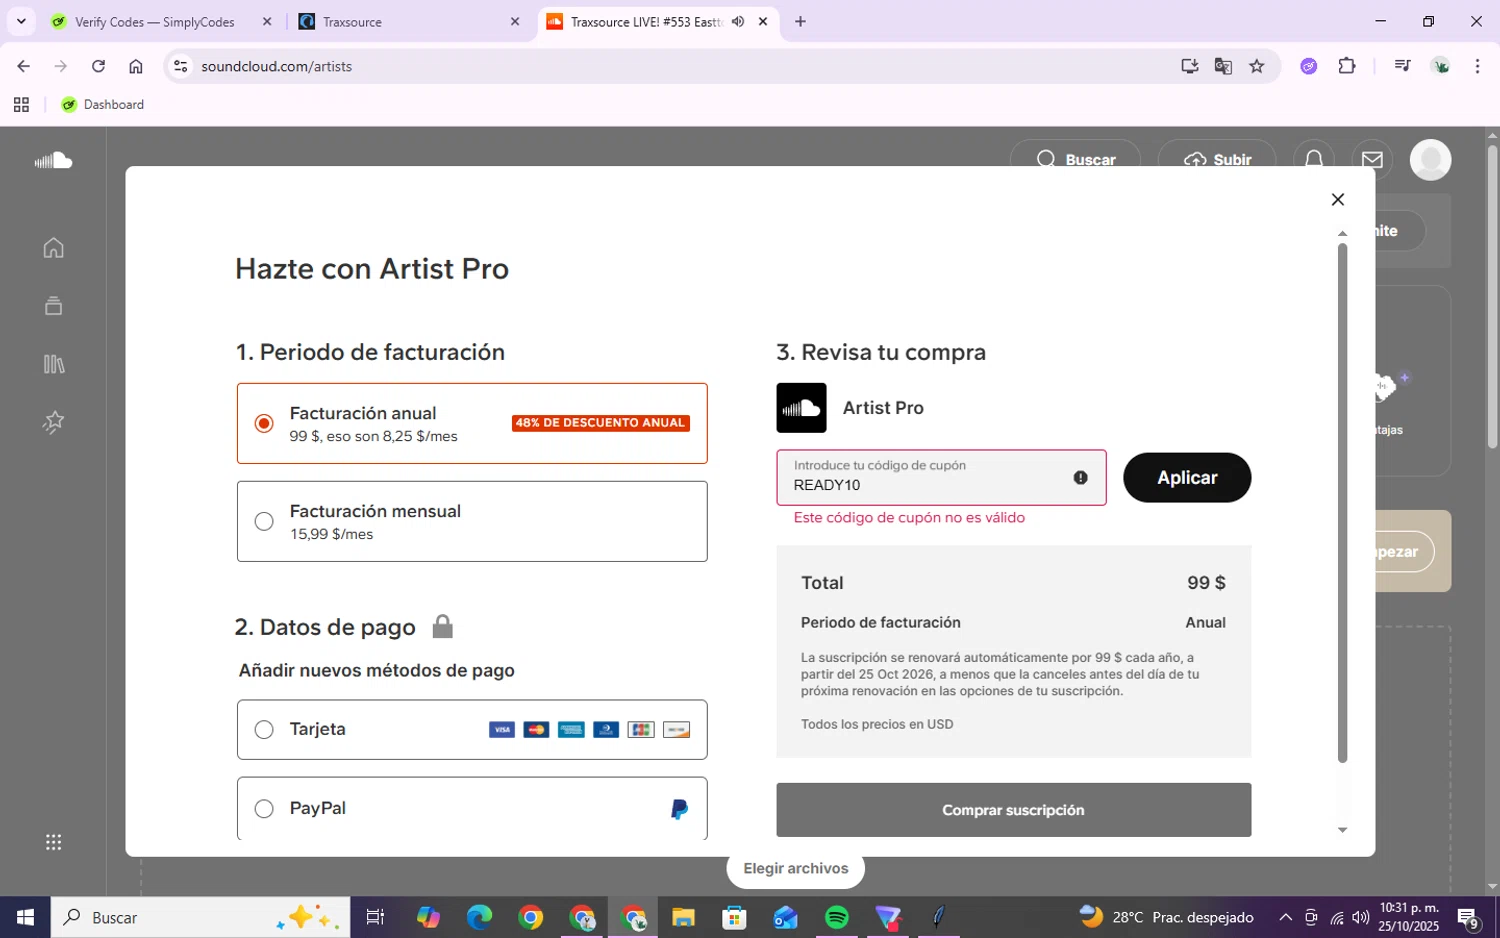The height and width of the screenshot is (938, 1500).
Task: Open Microsoft Edge from the taskbar
Action: click(479, 917)
